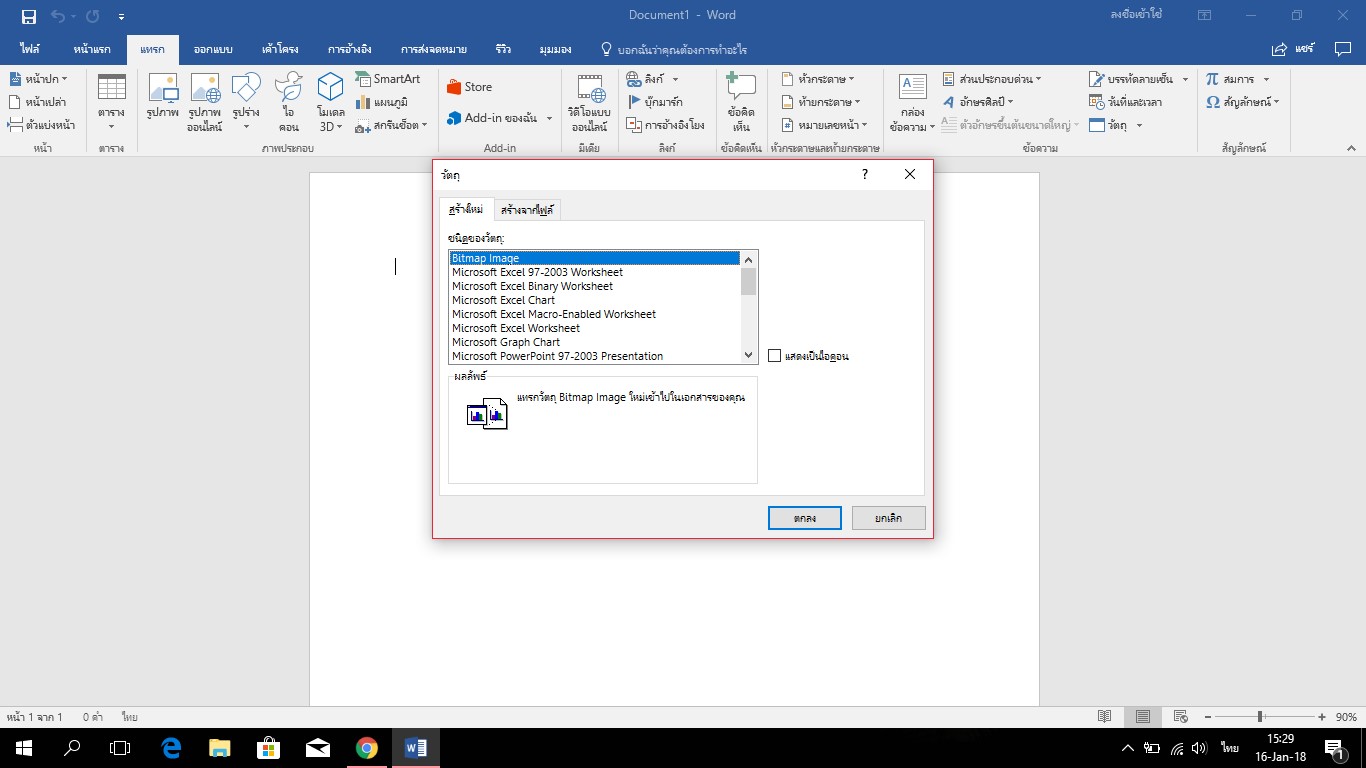Screen dimensions: 1366x768
Task: Collapse the ribbon with the chevron
Action: [x=1350, y=148]
